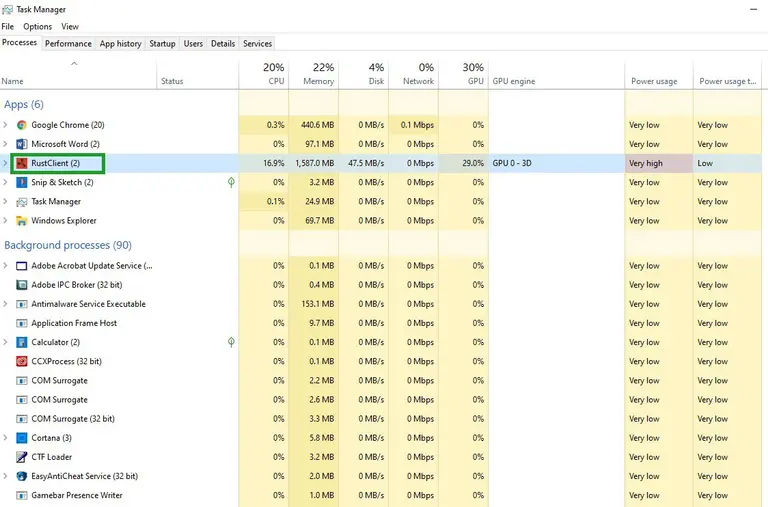
Task: Expand the Cortana process group
Action: click(5, 437)
